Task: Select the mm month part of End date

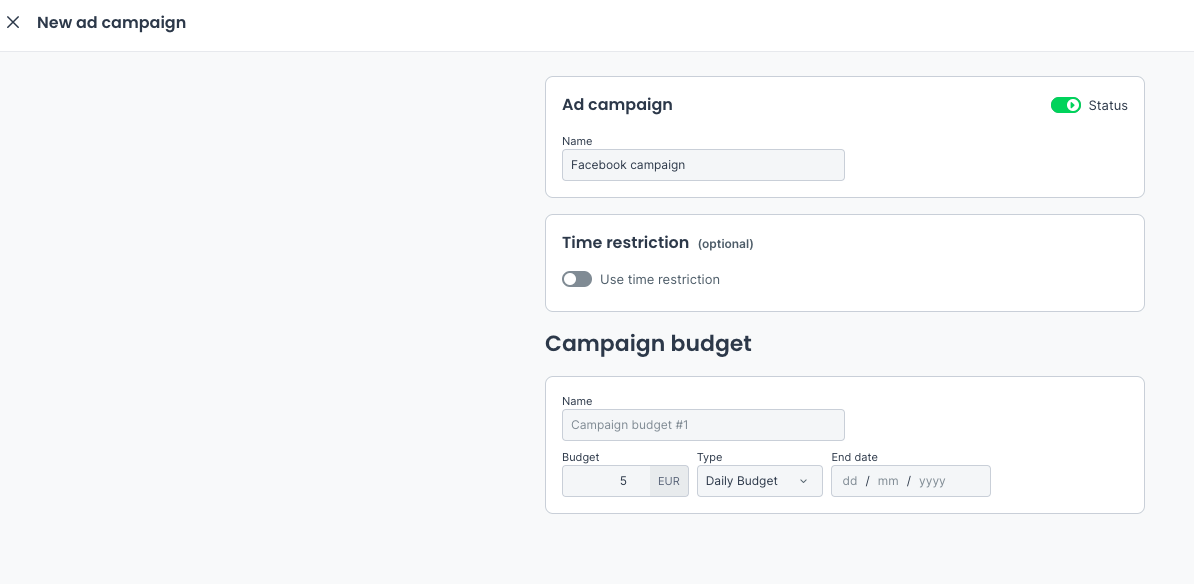Action: [x=888, y=481]
